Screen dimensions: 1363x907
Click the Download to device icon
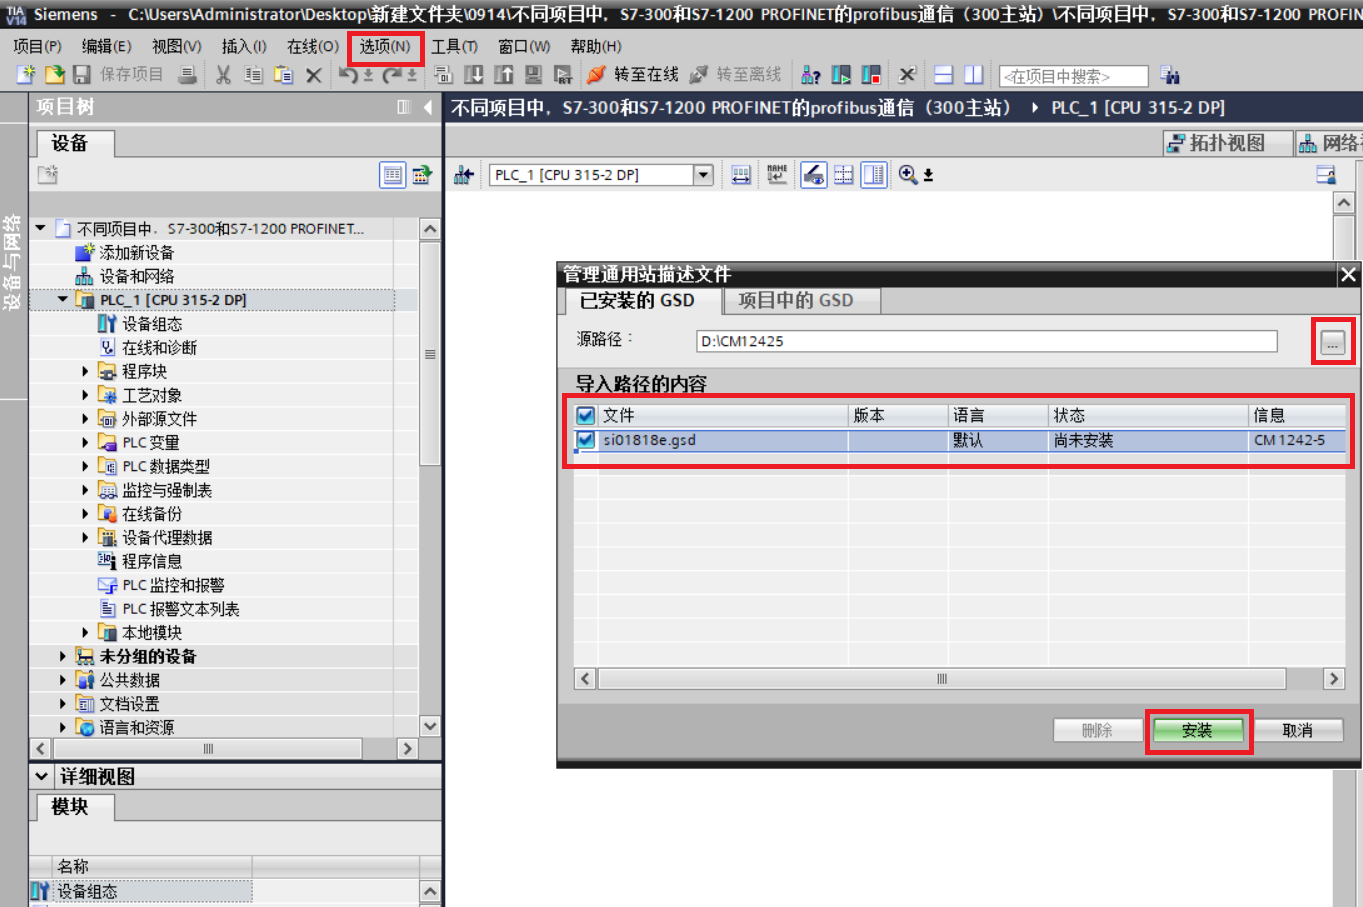coord(474,75)
